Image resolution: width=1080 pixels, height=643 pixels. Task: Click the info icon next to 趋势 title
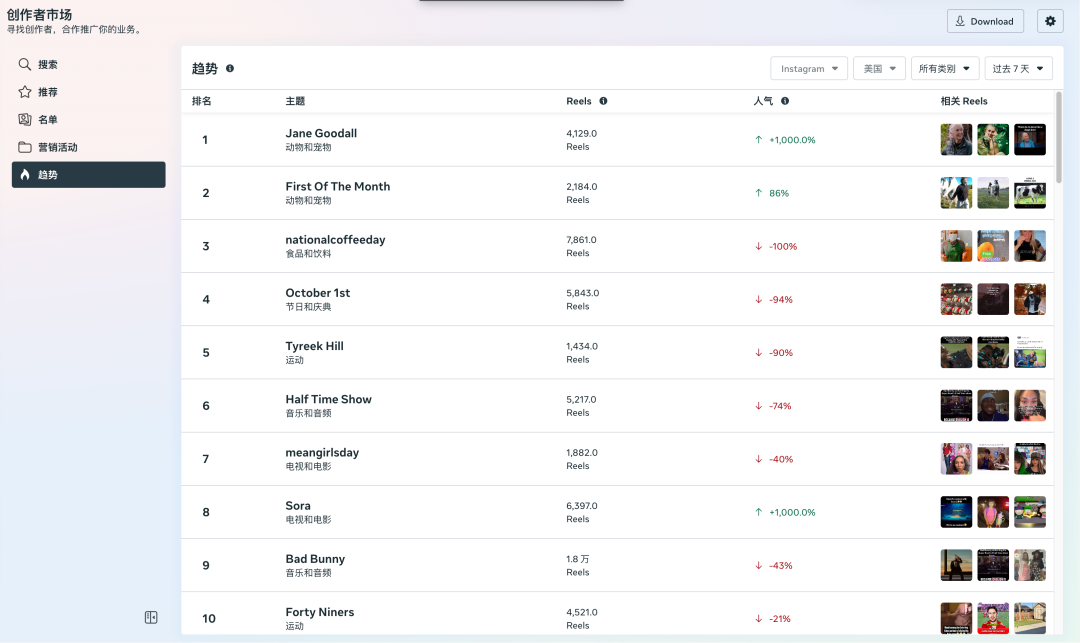230,69
